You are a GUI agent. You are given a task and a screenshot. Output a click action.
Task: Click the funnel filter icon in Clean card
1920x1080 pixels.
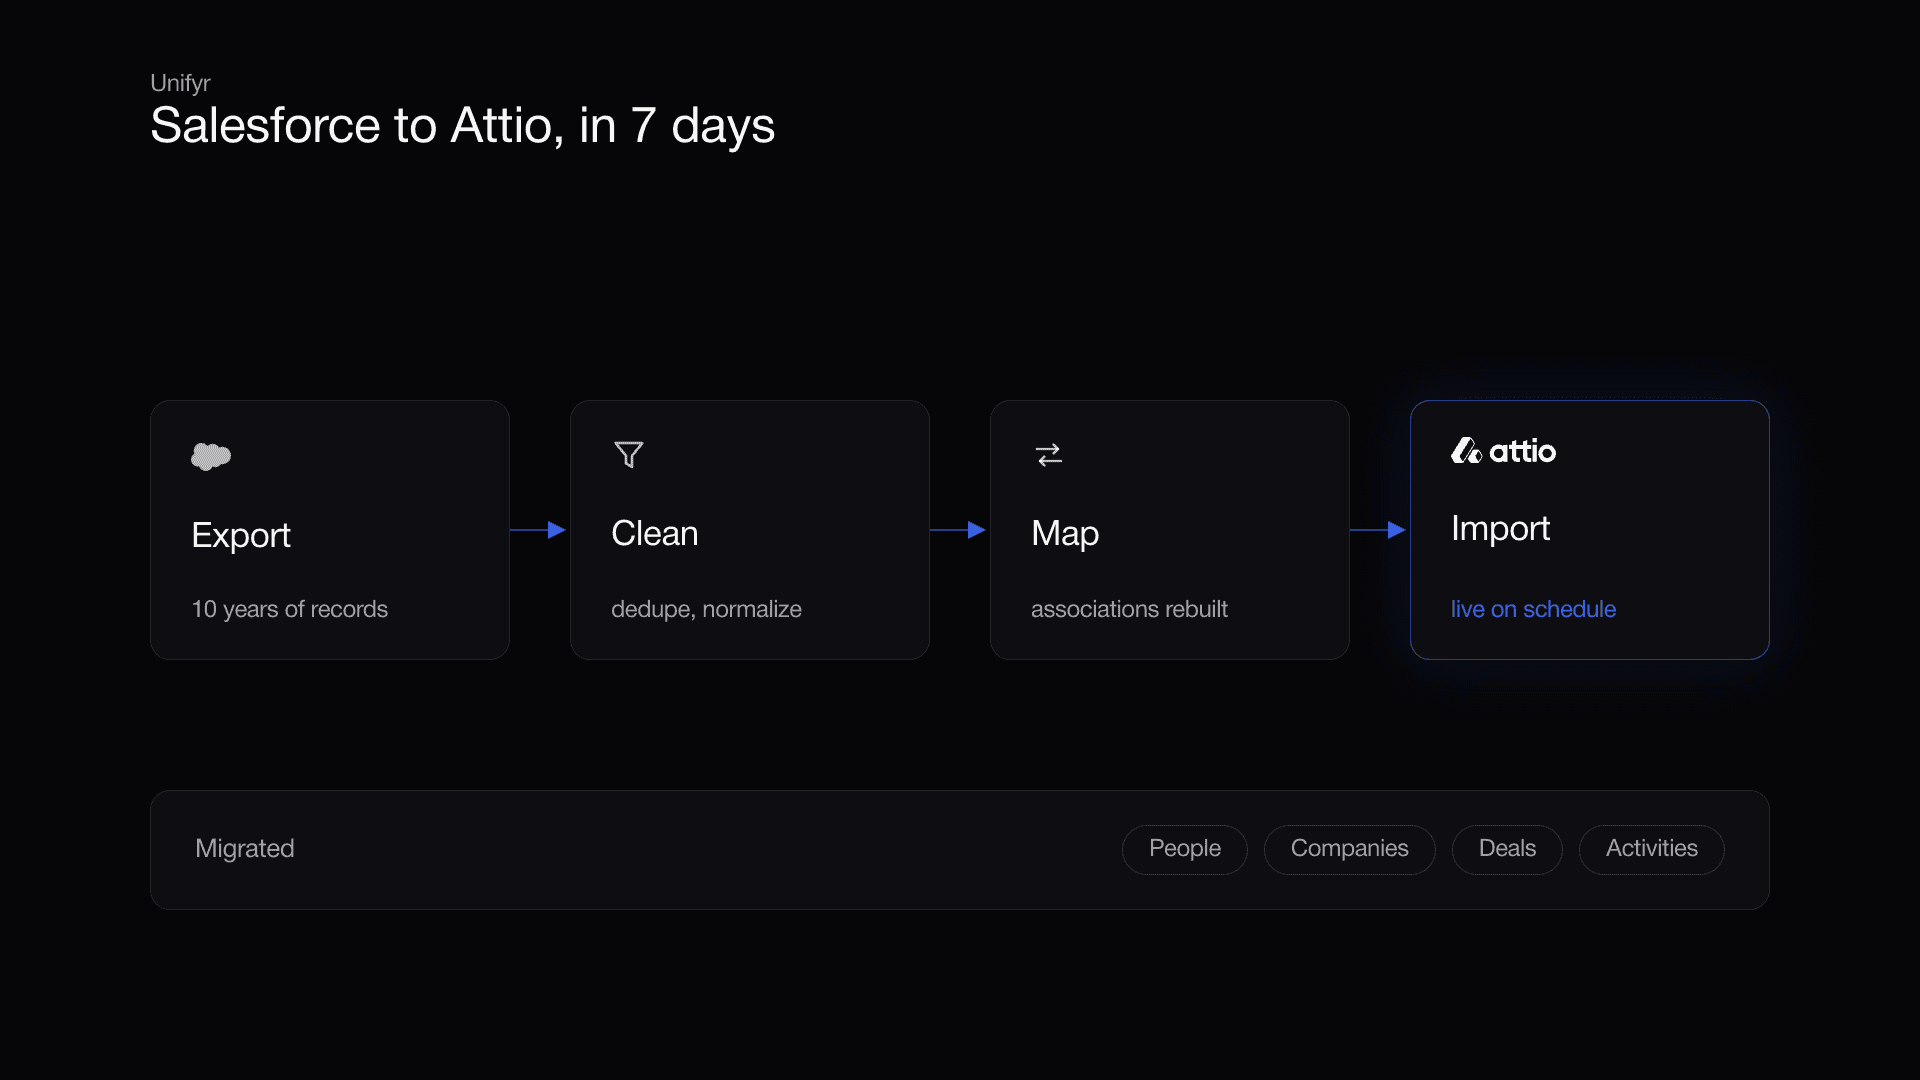(x=629, y=455)
